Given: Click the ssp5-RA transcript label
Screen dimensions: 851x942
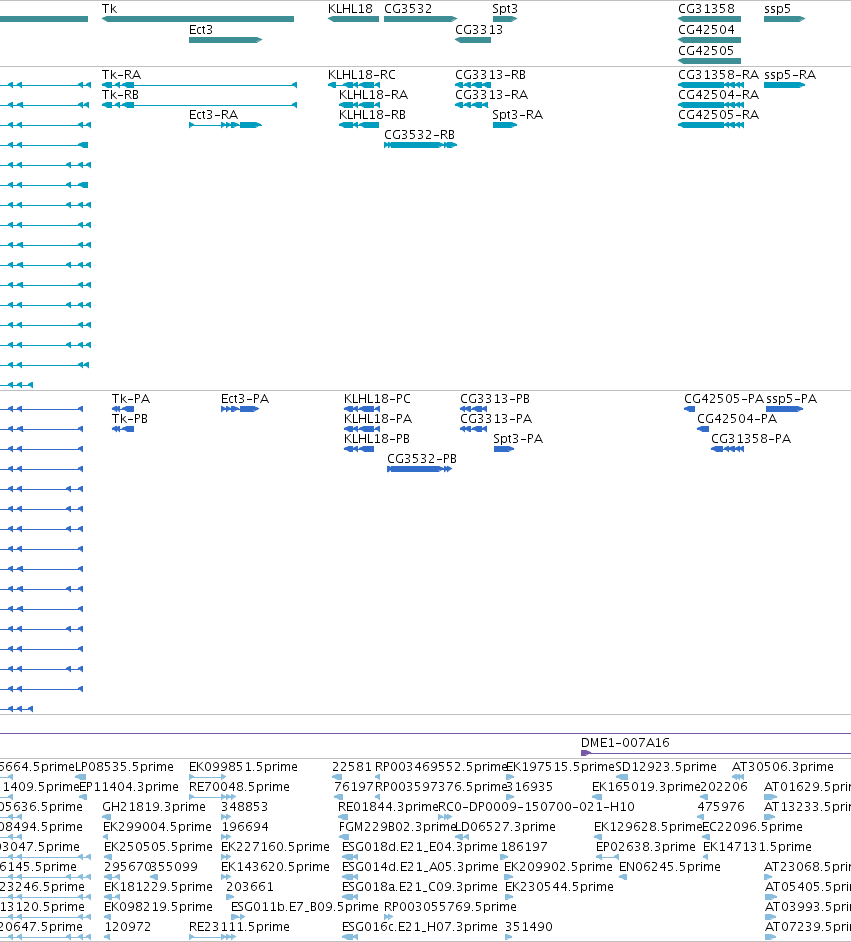Looking at the screenshot, I should click(790, 74).
